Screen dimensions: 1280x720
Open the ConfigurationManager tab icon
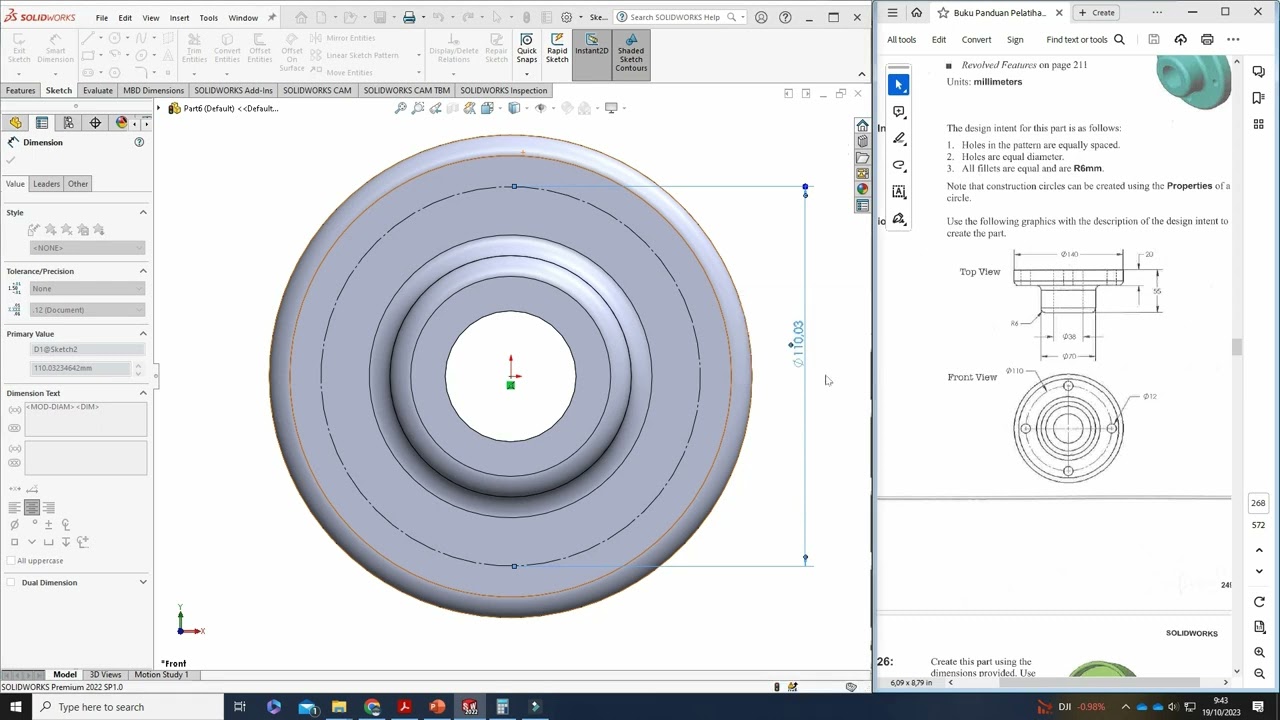pyautogui.click(x=68, y=122)
